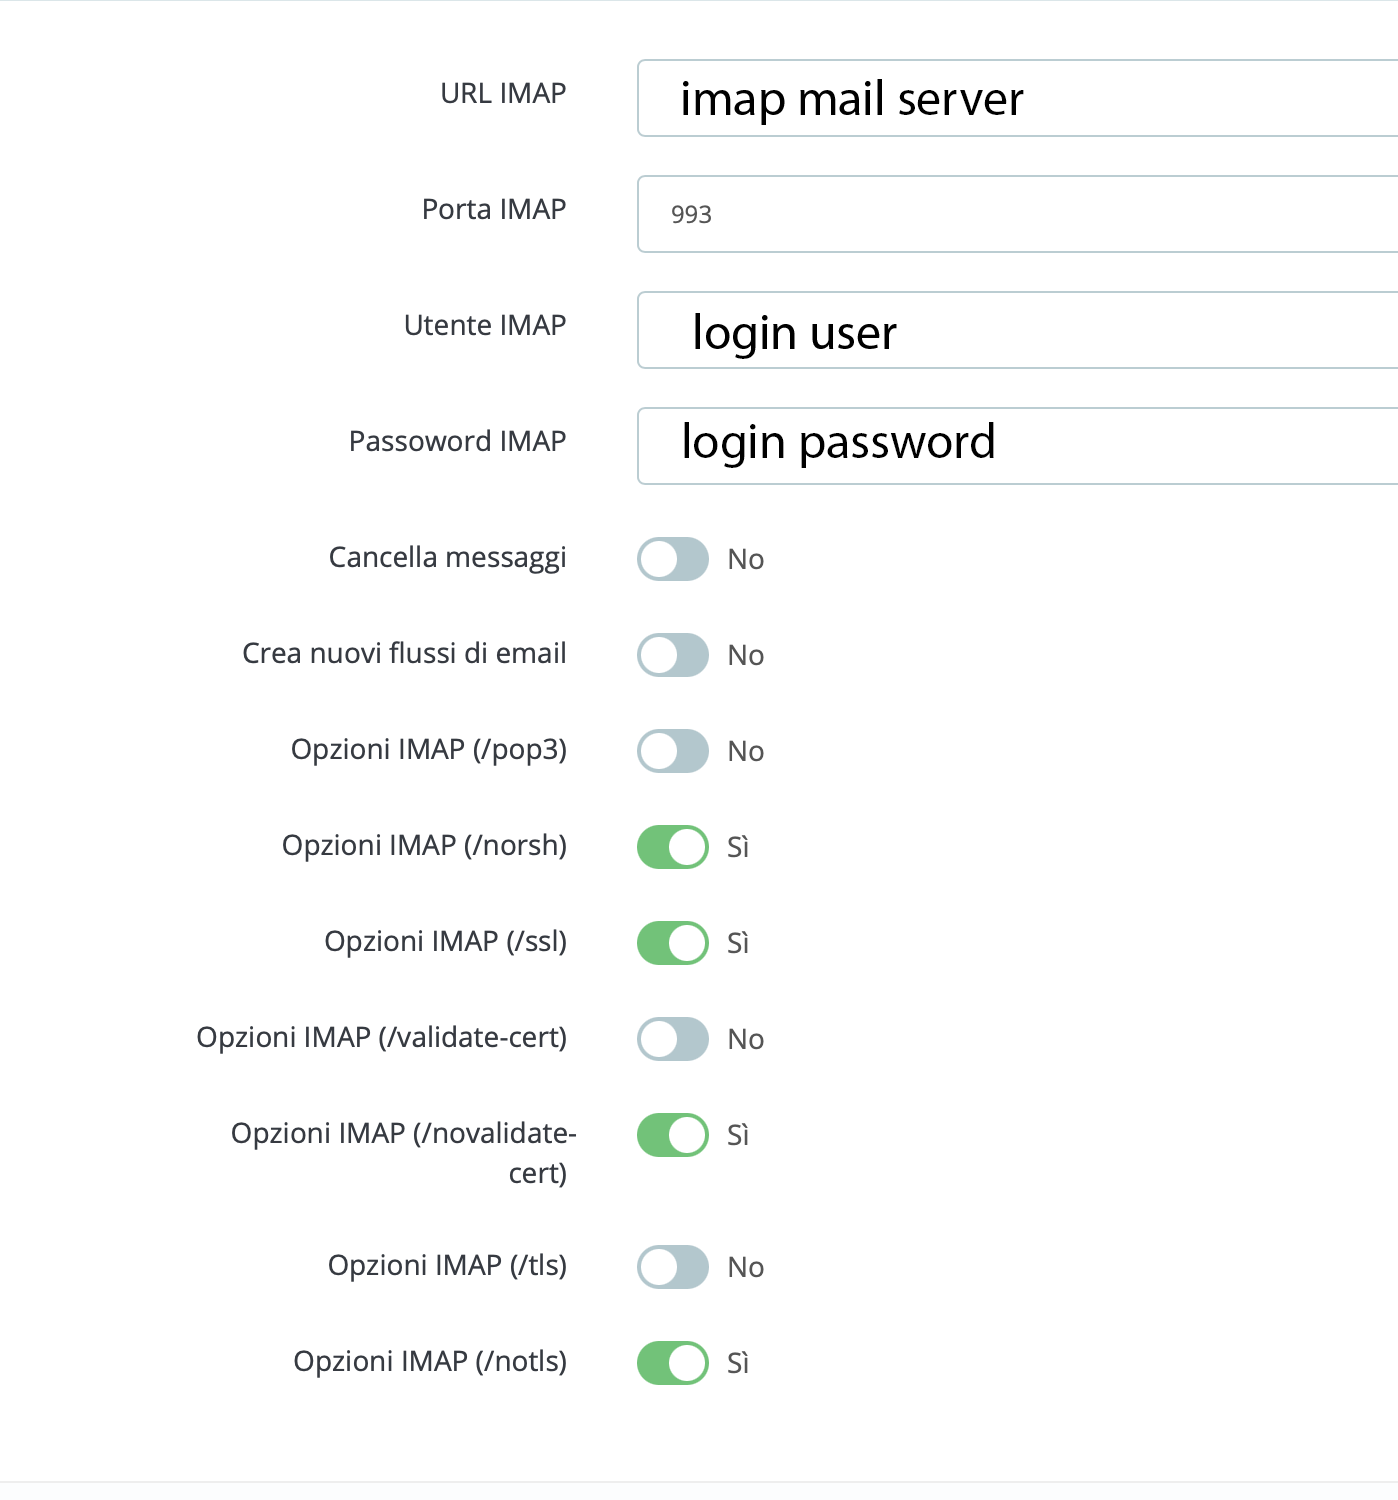Enable the /tls IMAP option toggle
The image size is (1398, 1500).
pyautogui.click(x=673, y=1267)
